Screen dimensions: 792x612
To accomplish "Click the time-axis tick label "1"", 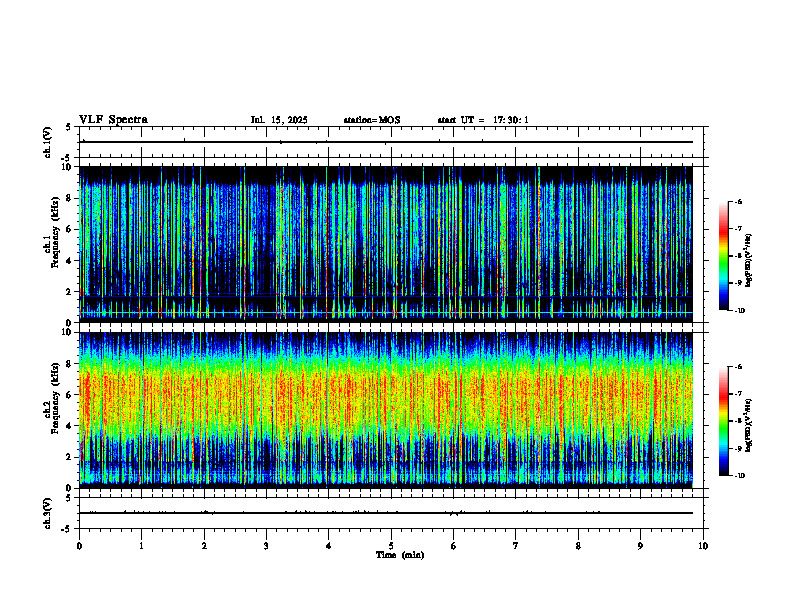I will click(141, 546).
